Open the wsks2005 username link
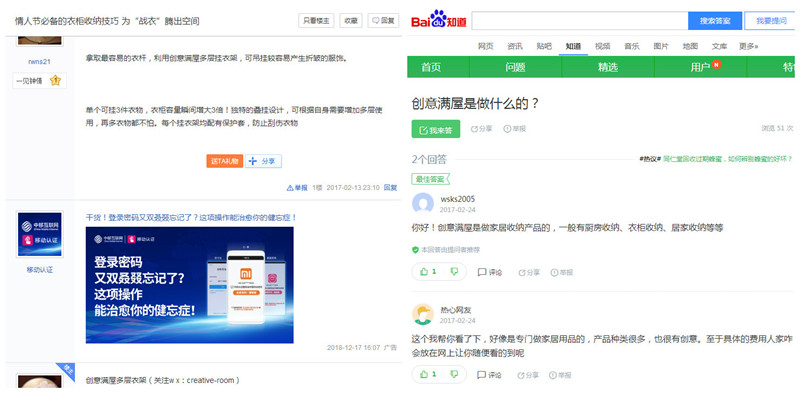800x393 pixels. click(458, 199)
